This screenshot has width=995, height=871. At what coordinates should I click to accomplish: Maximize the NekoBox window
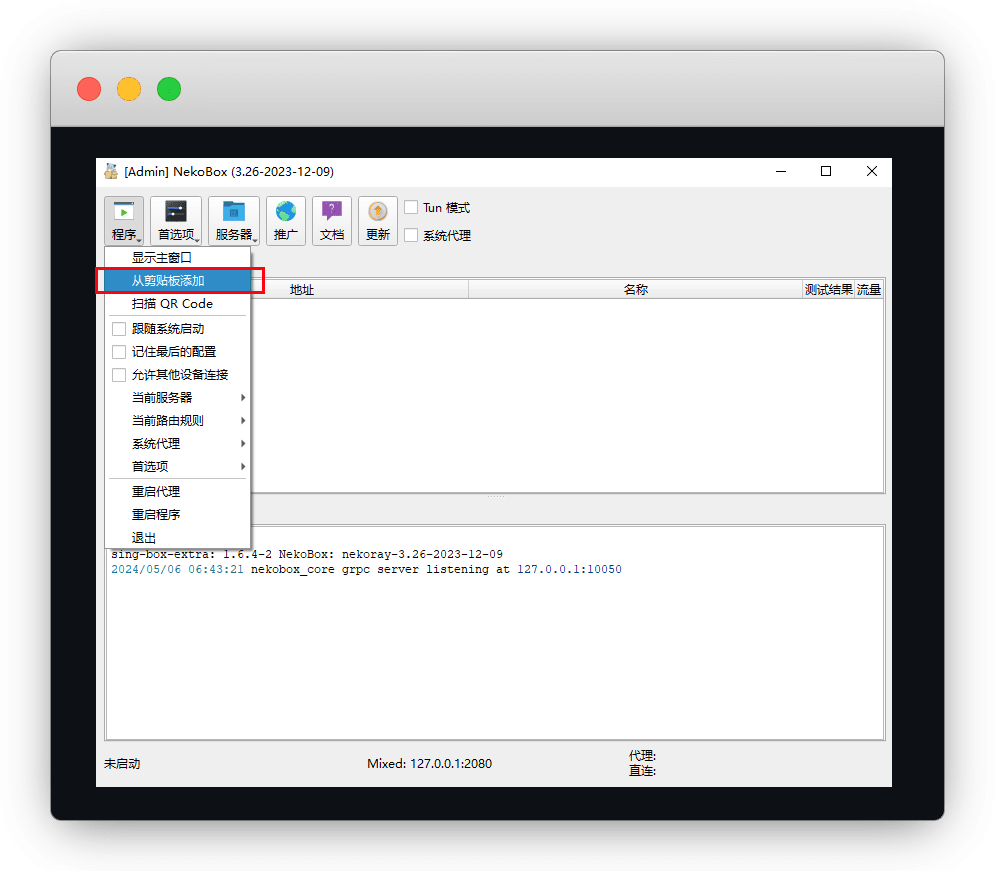[x=826, y=171]
